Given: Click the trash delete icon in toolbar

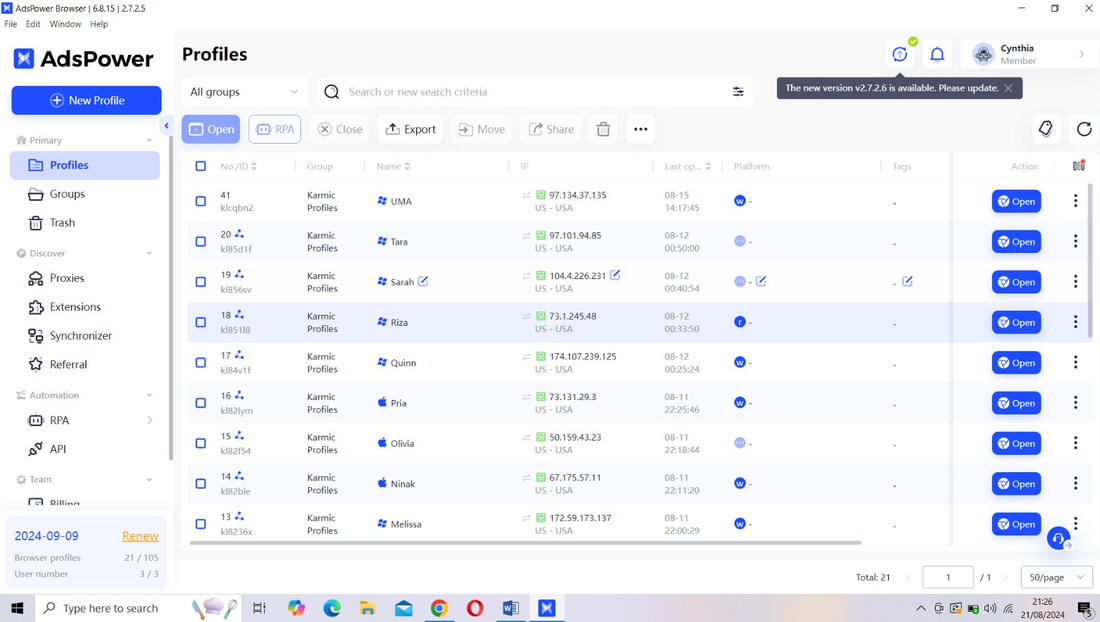Looking at the screenshot, I should pyautogui.click(x=603, y=129).
